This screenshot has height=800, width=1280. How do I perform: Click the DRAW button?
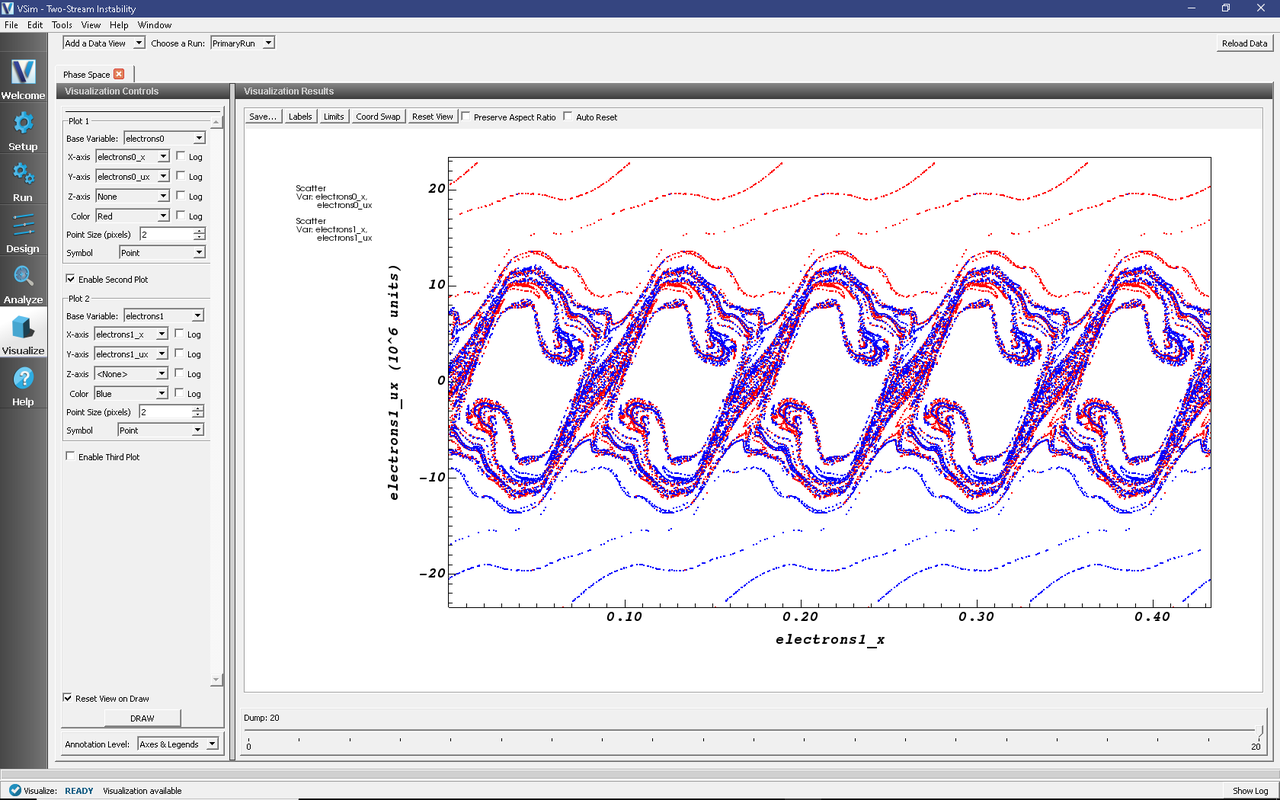[142, 718]
